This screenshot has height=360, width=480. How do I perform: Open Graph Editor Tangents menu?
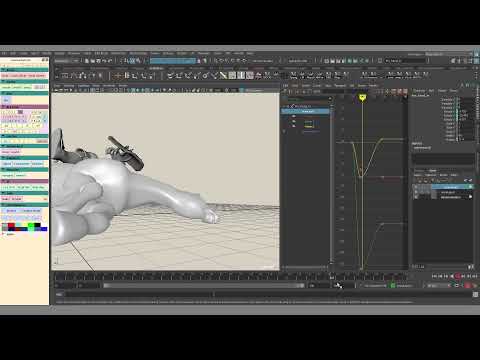[x=340, y=86]
